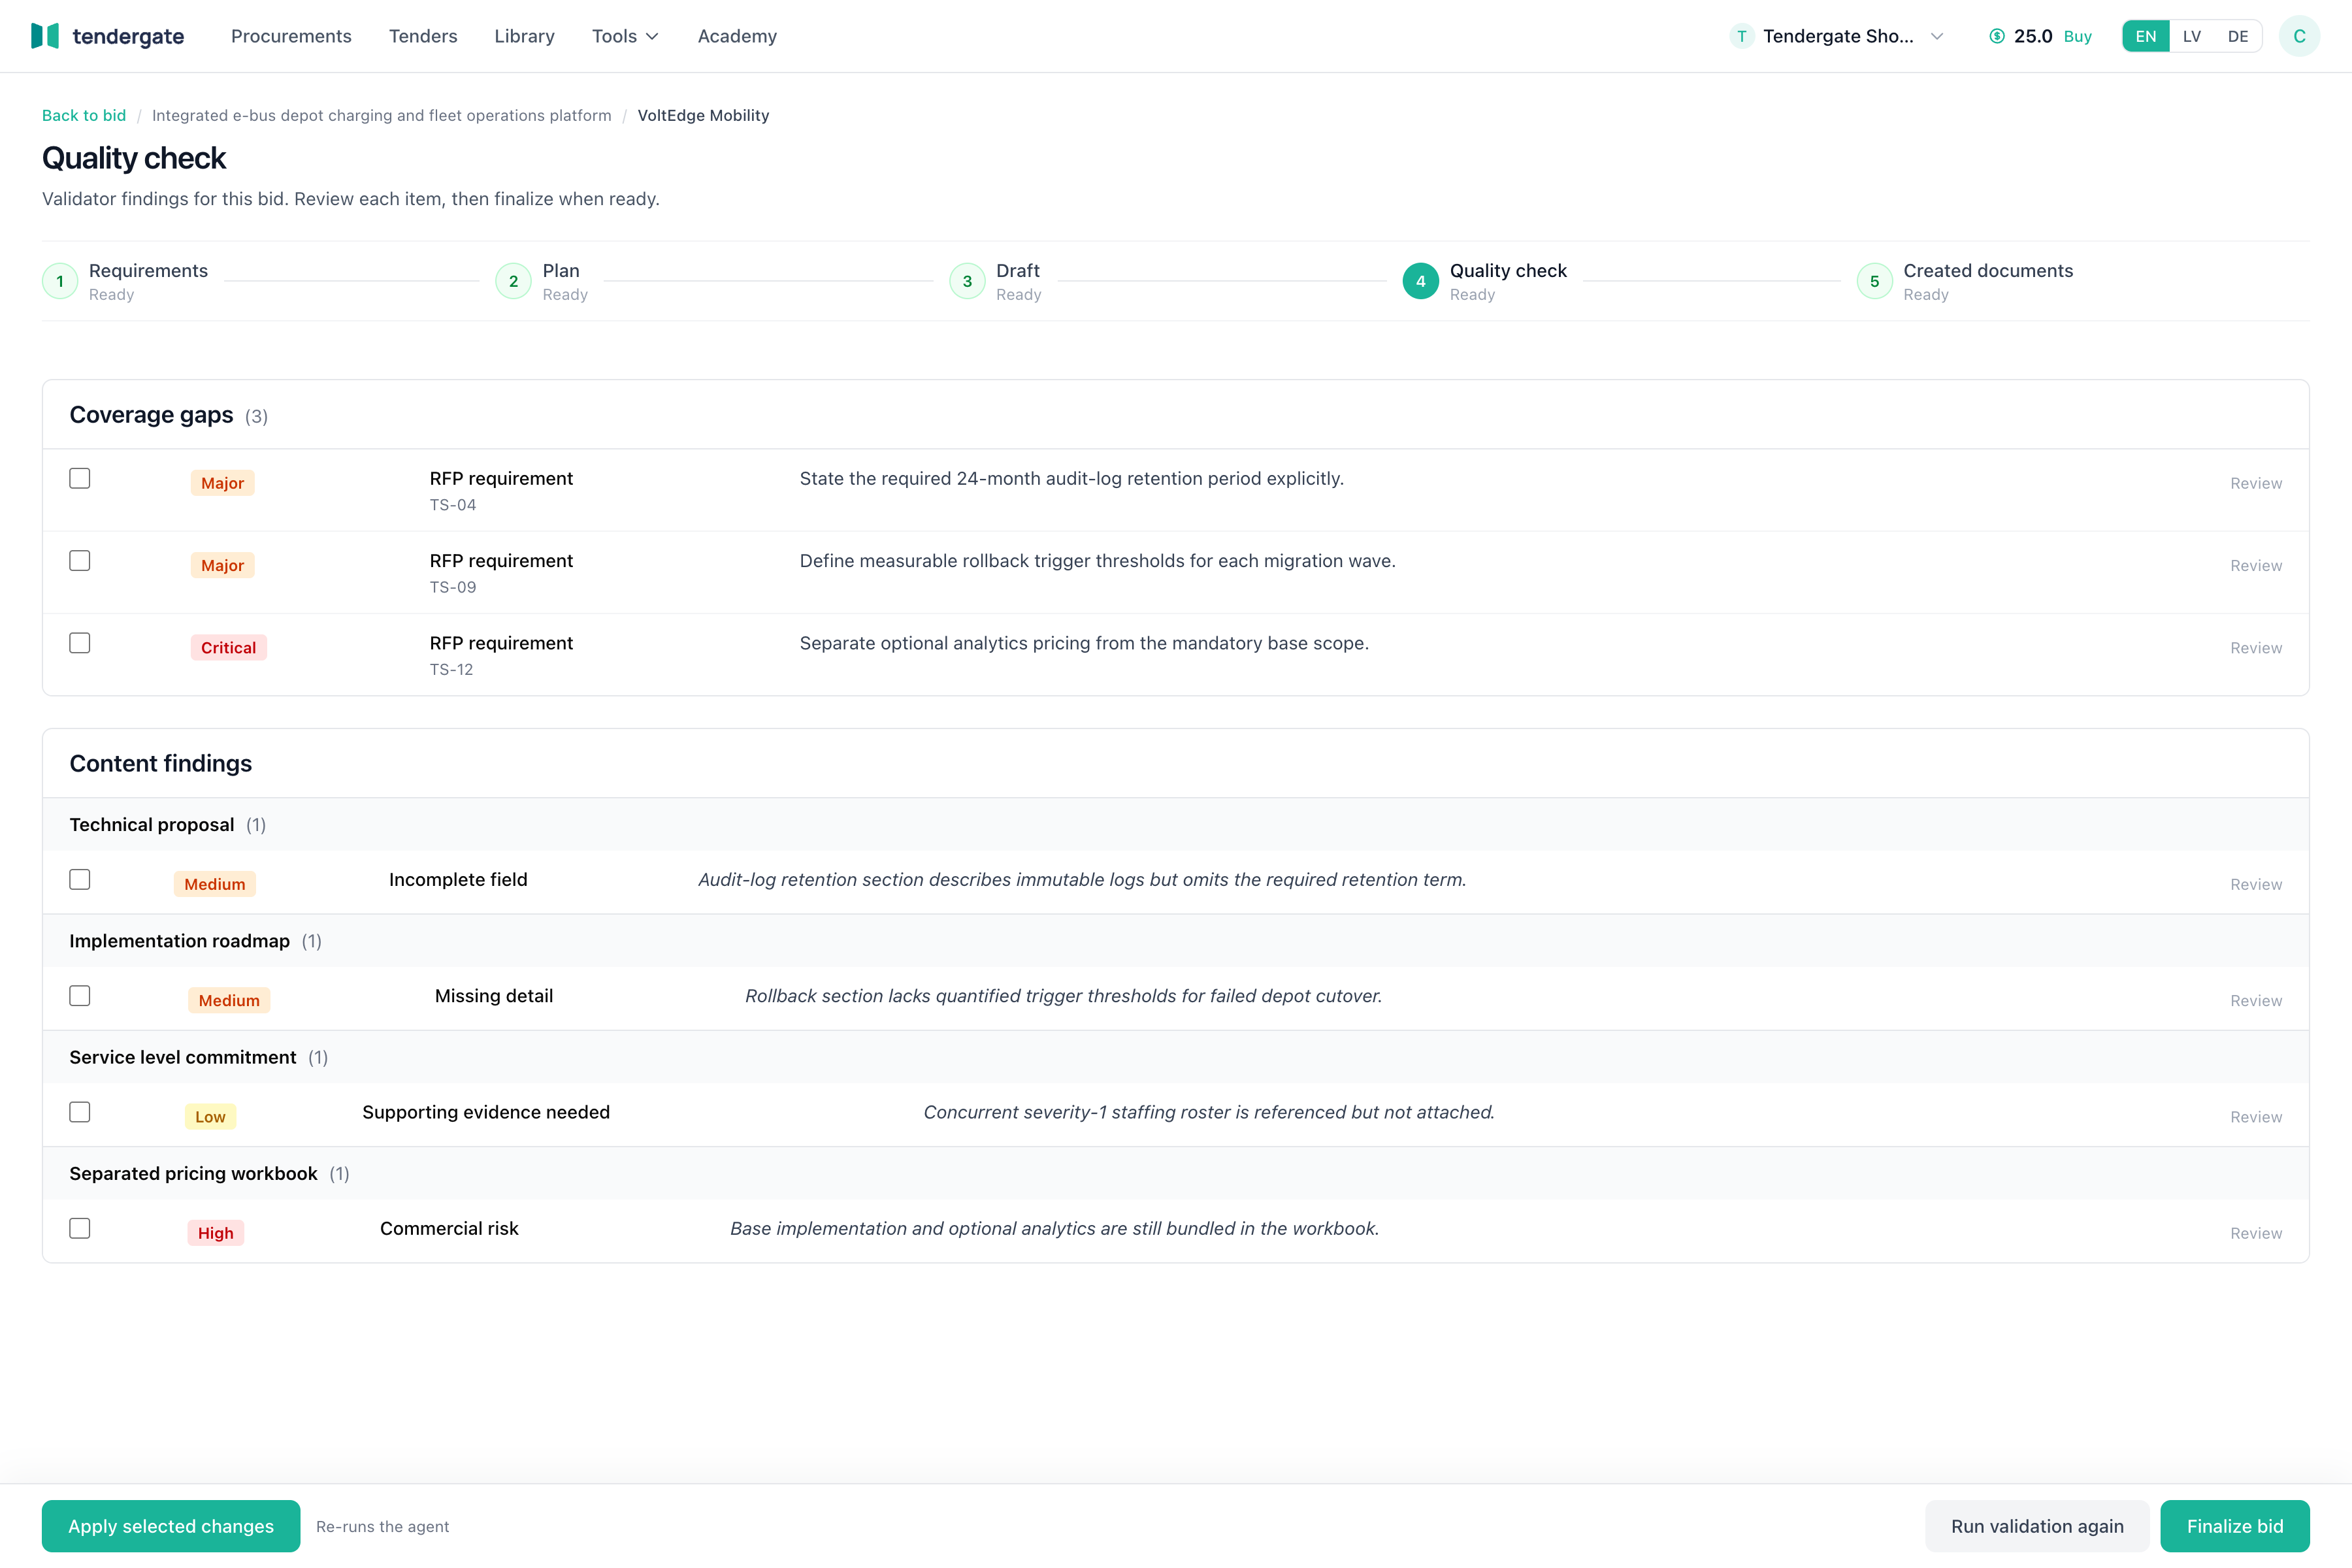The image size is (2352, 1568).
Task: Click Run validation again button
Action: pos(2037,1526)
